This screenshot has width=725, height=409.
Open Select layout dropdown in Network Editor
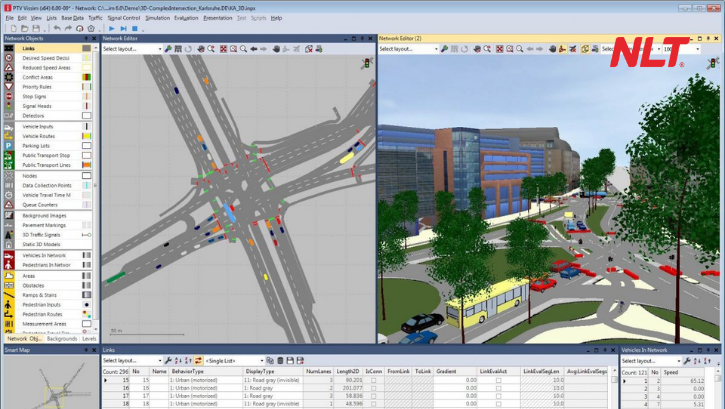coord(131,49)
